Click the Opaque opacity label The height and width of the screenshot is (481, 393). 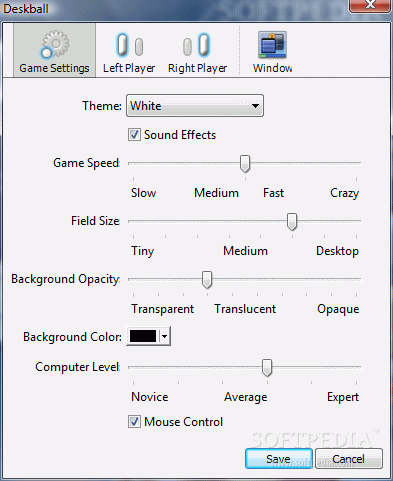[x=338, y=309]
